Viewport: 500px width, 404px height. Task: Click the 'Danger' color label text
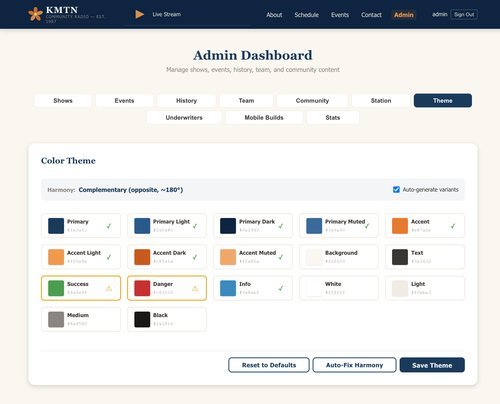[163, 284]
